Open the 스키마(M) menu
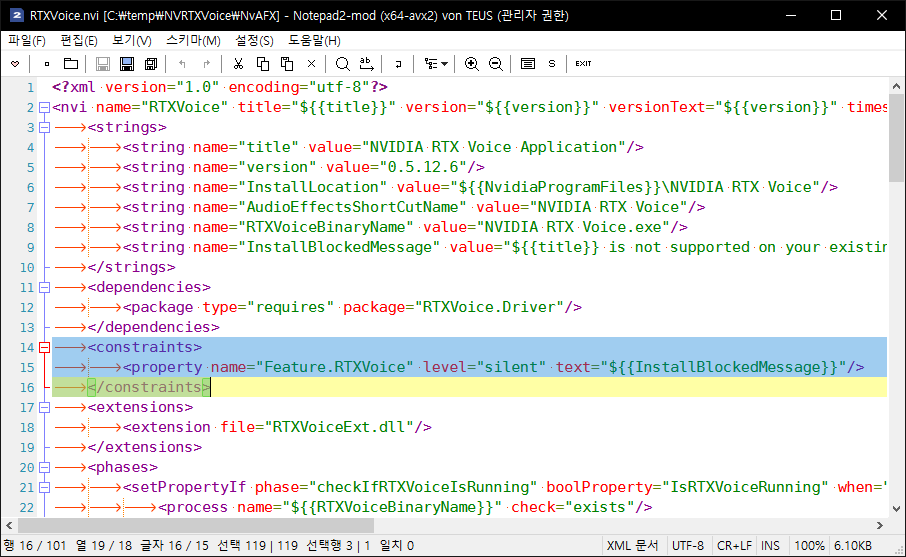 coord(194,41)
